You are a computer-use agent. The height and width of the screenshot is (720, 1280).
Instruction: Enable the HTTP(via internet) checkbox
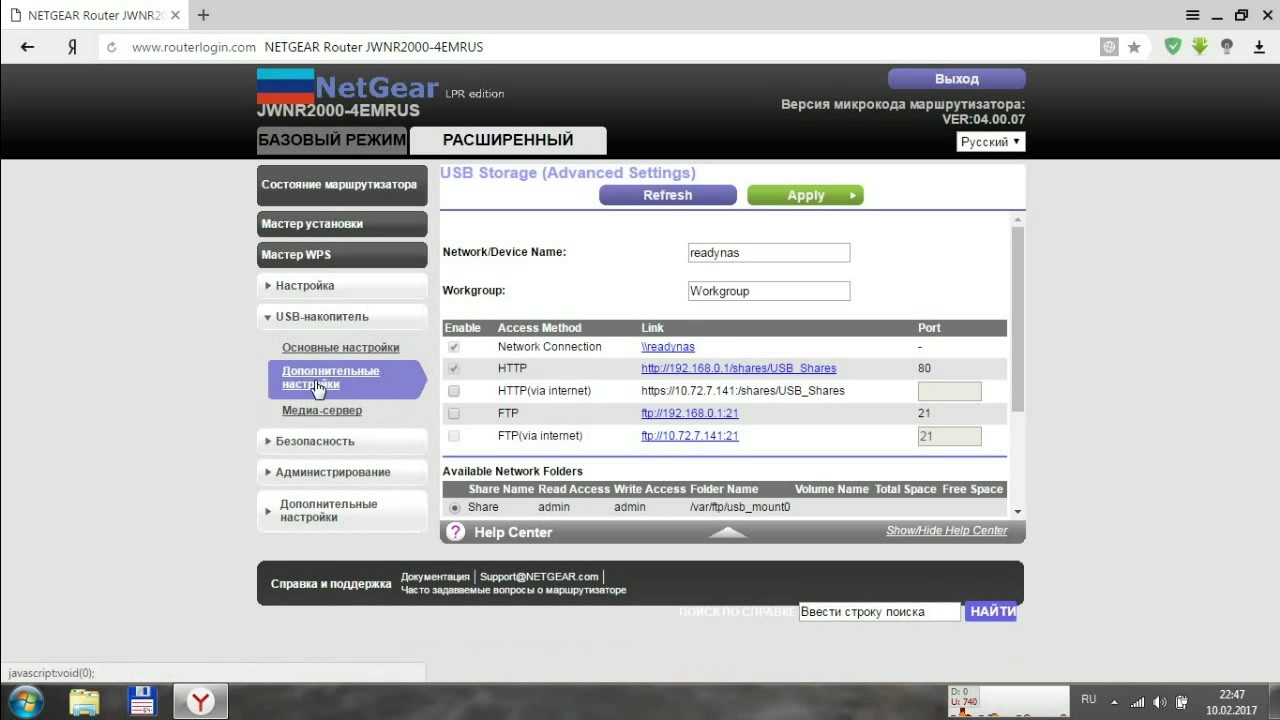454,391
